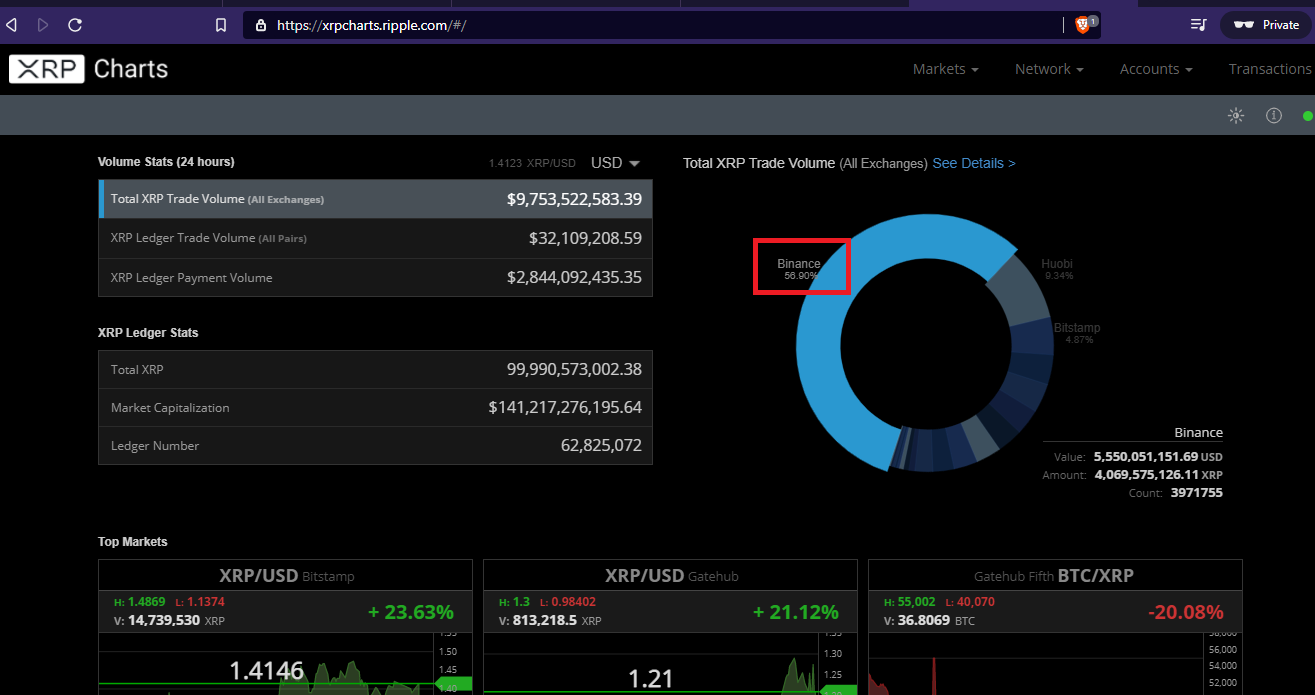
Task: Click the Volume Stats (24 hours) heading
Action: pos(166,161)
